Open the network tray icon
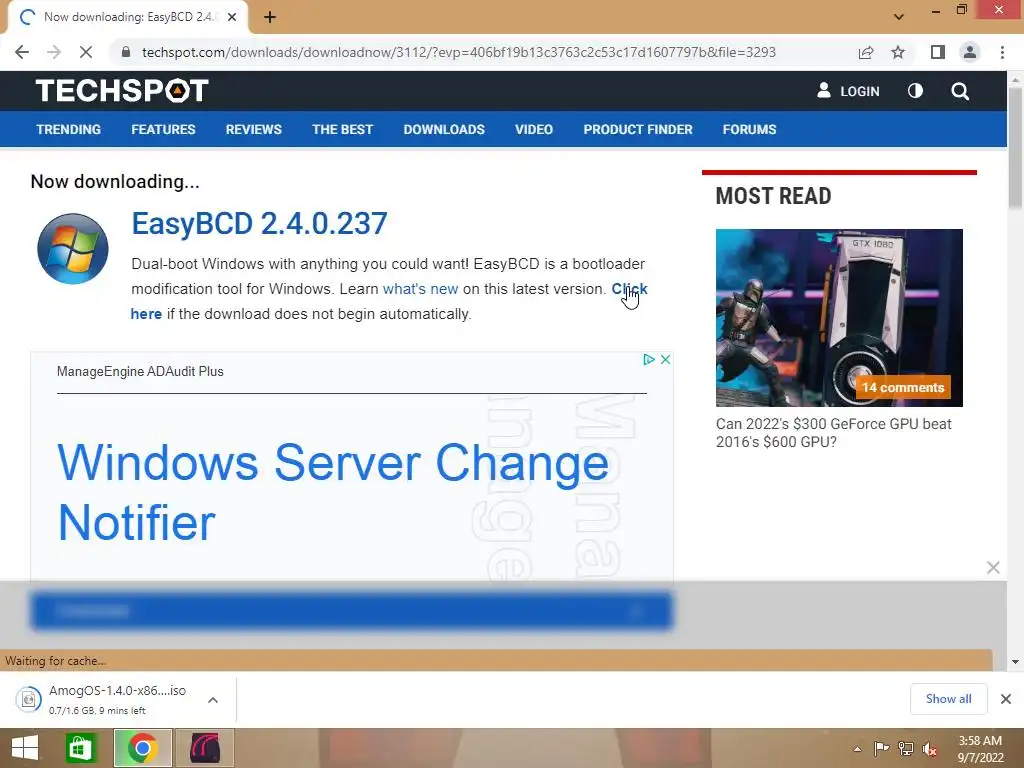The width and height of the screenshot is (1024, 768). (905, 748)
